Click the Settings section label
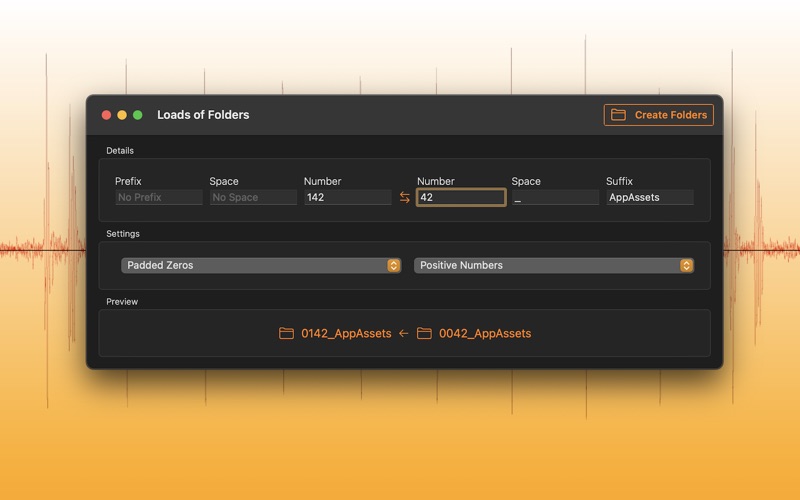The width and height of the screenshot is (800, 500). tap(123, 234)
